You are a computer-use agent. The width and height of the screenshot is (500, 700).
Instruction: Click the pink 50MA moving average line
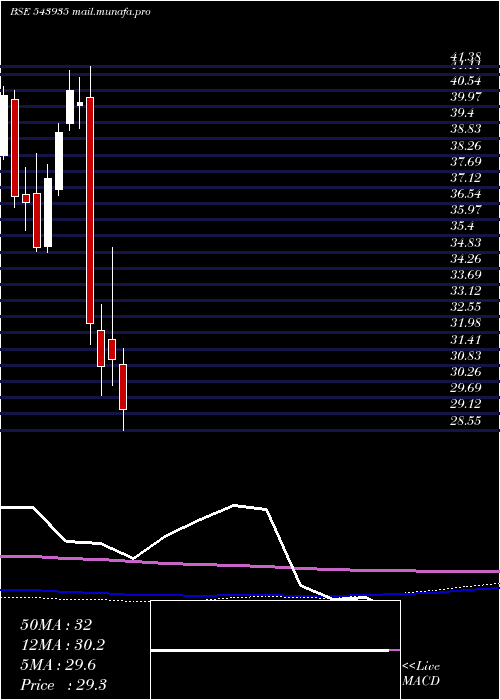[250, 566]
